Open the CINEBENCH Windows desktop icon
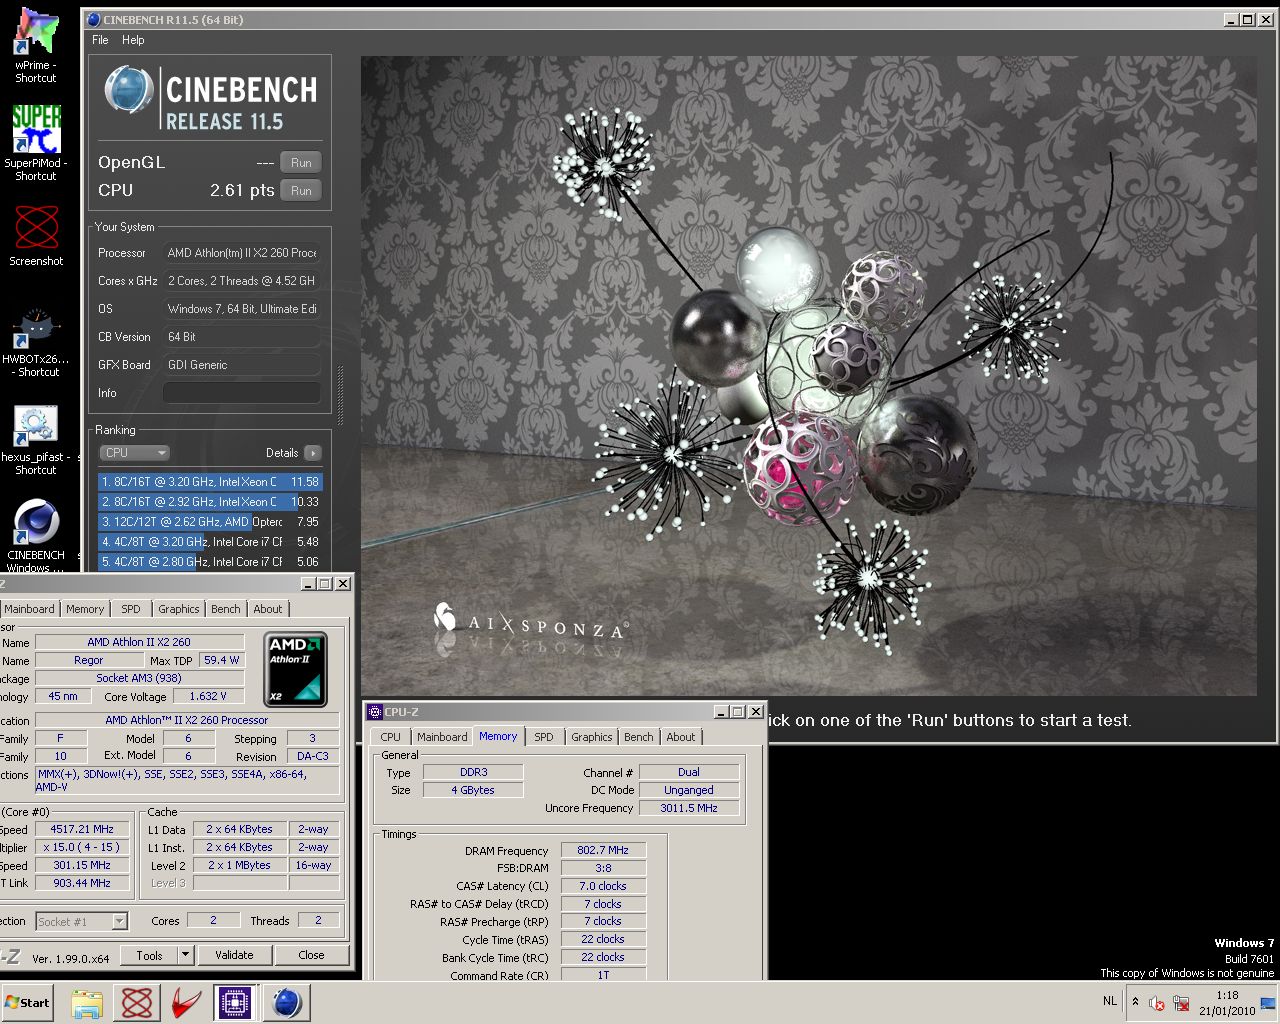 (x=36, y=535)
